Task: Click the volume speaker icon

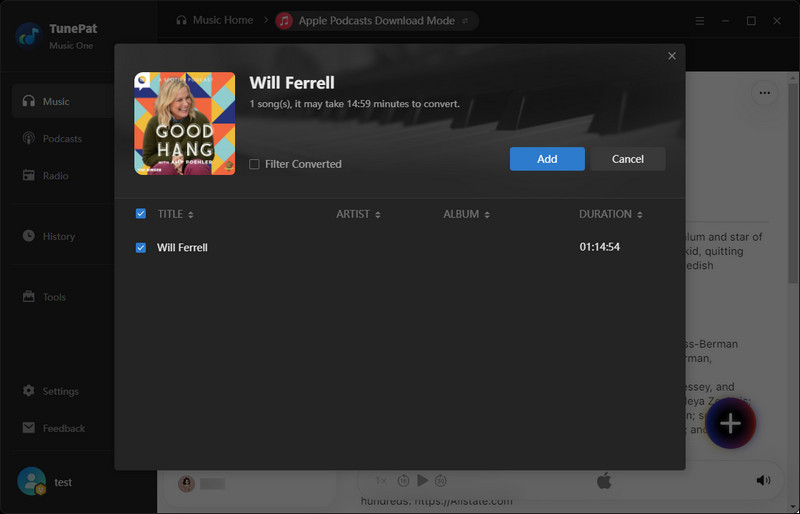Action: [763, 480]
